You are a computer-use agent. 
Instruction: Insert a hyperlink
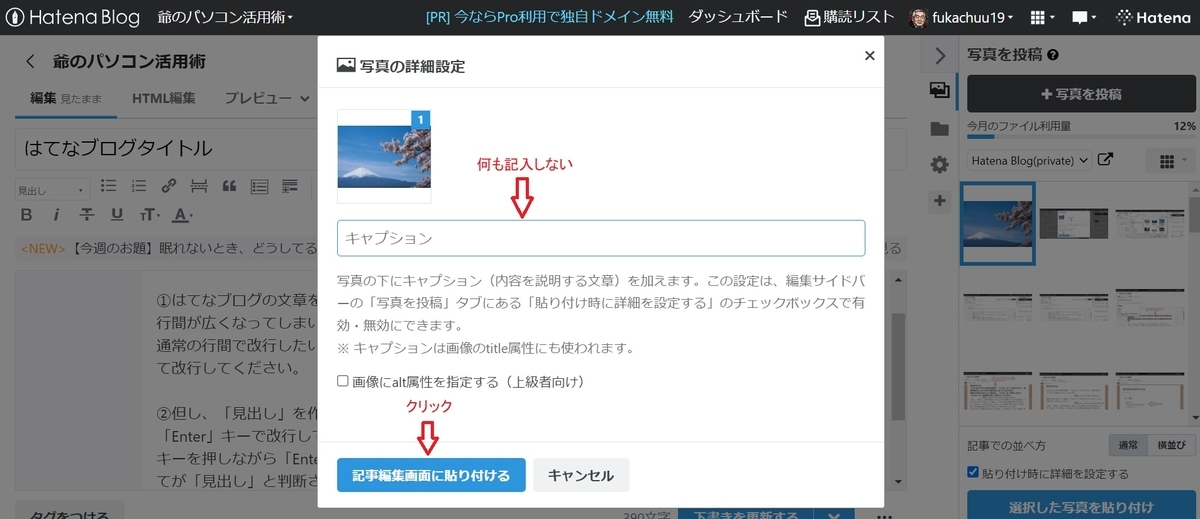(169, 186)
